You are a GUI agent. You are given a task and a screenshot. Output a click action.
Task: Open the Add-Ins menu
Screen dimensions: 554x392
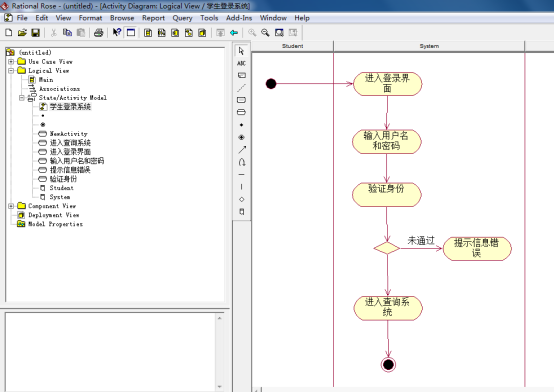pos(239,18)
